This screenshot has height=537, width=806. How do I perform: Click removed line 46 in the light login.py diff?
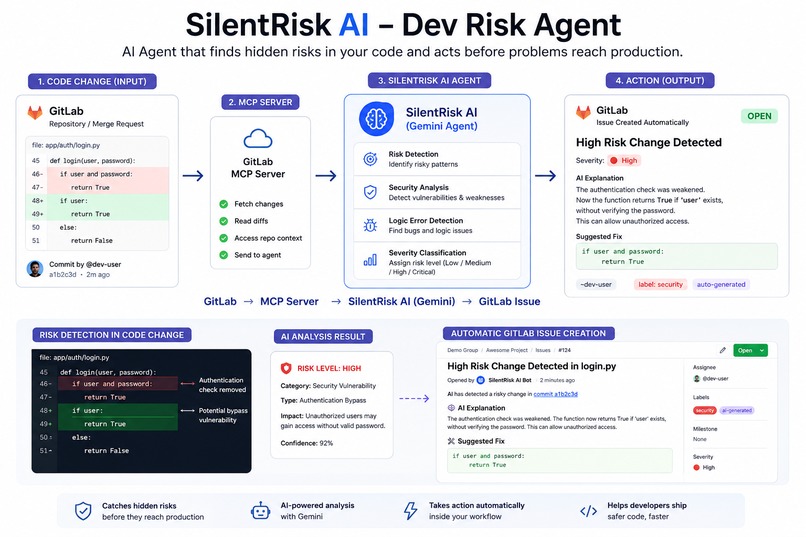pyautogui.click(x=98, y=174)
